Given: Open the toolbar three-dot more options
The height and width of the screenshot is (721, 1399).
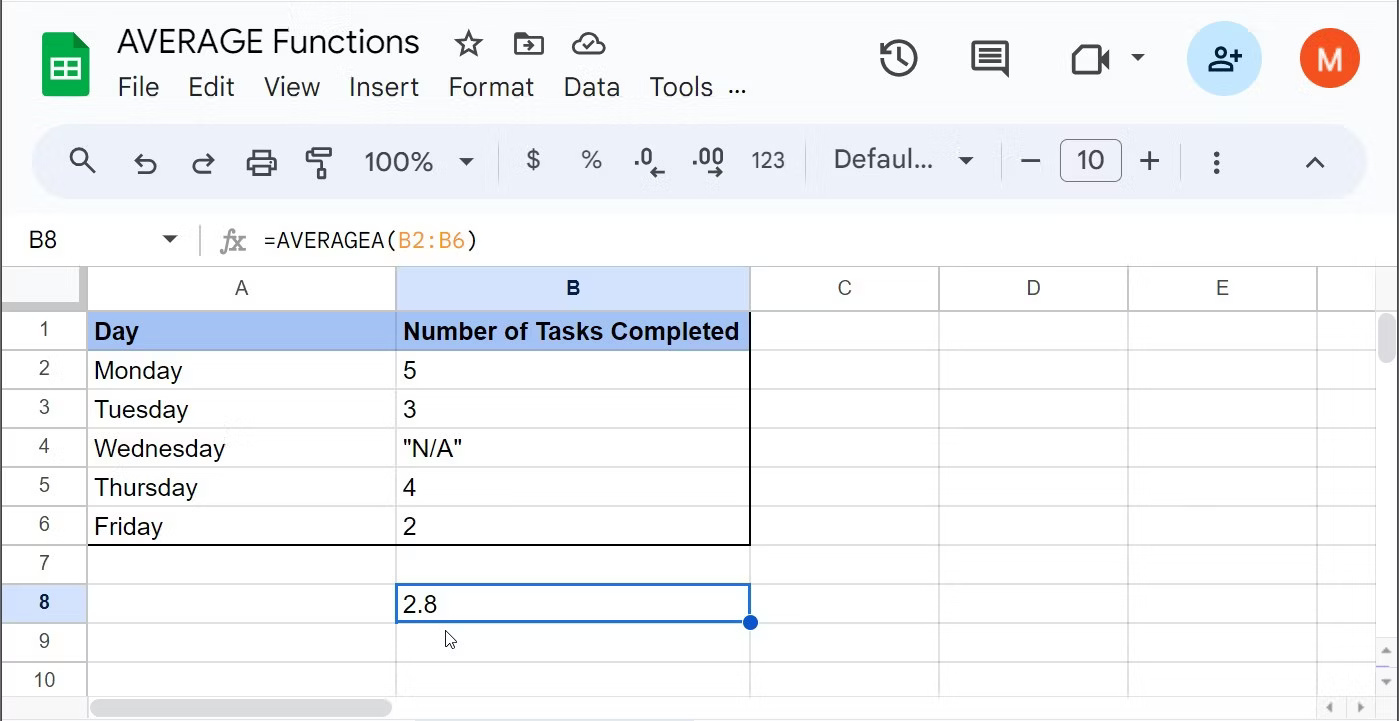Looking at the screenshot, I should tap(1216, 162).
